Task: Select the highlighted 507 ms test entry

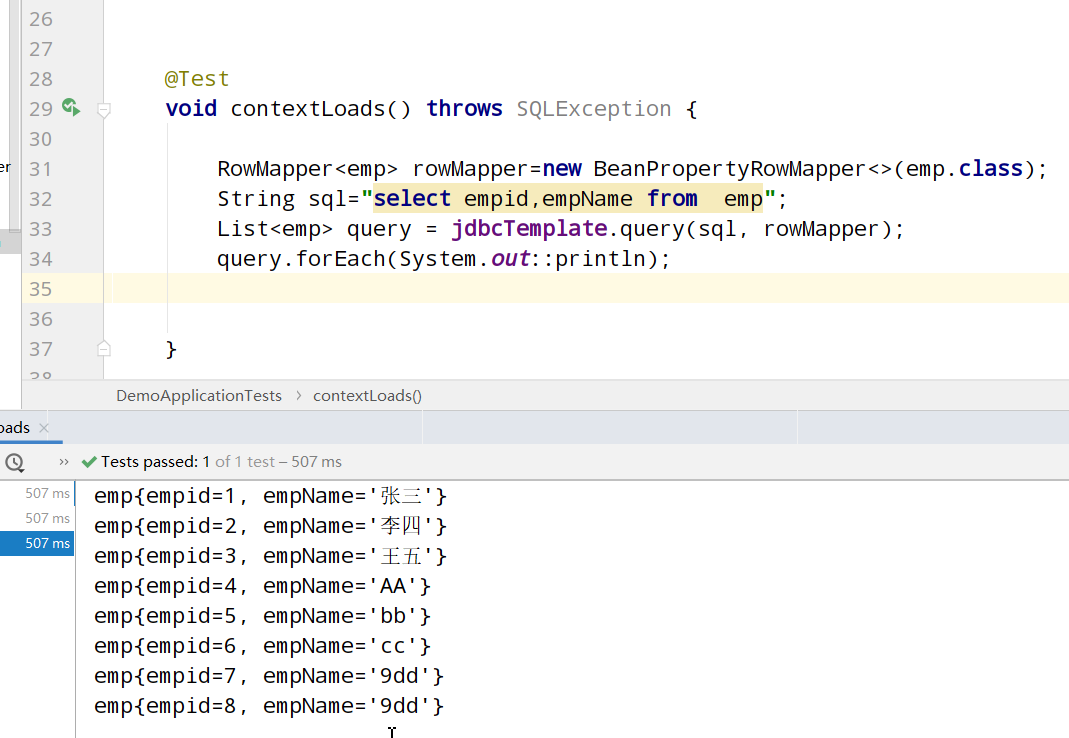Action: 37,543
